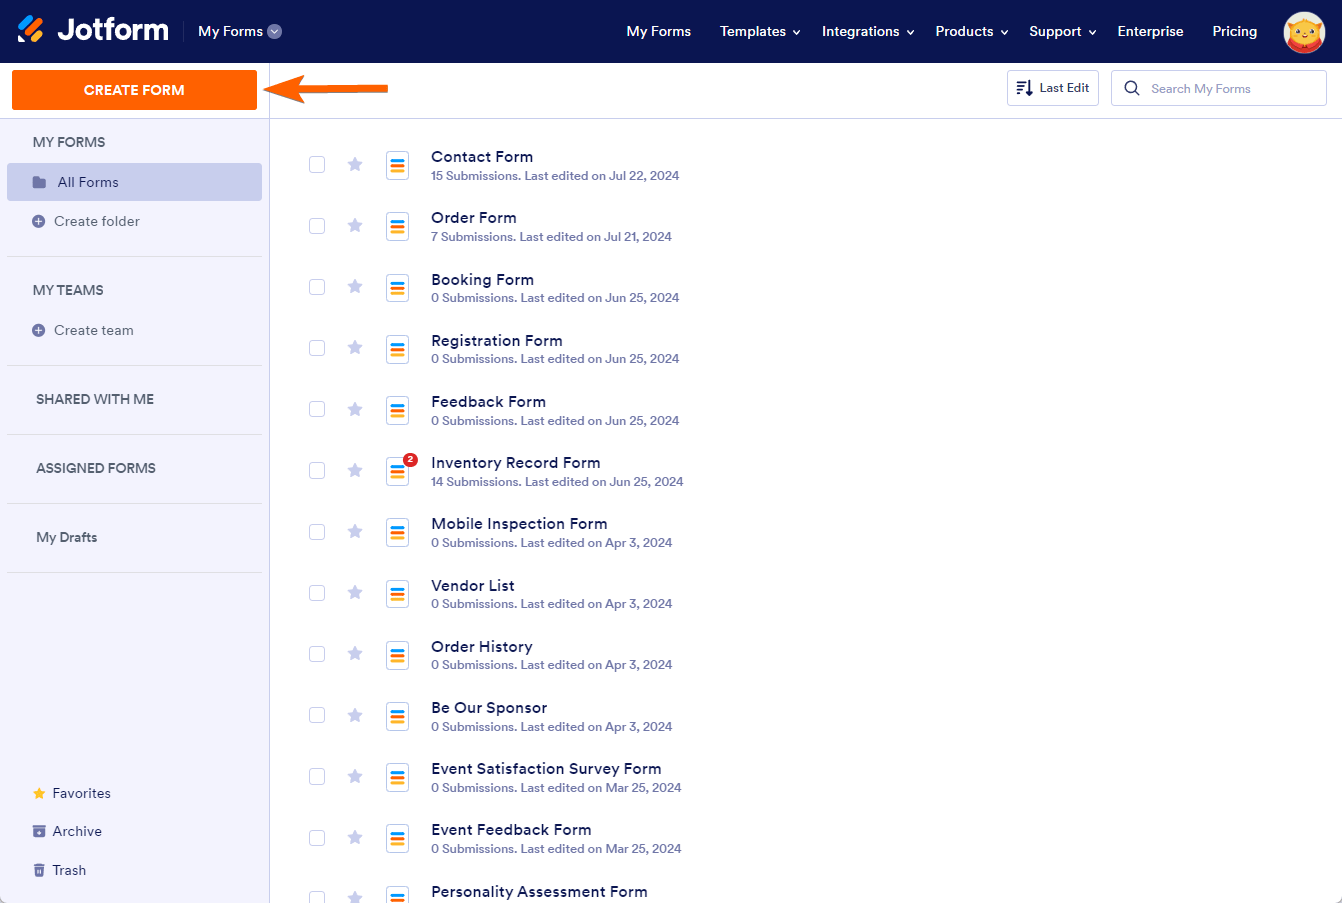
Task: Click Create folder
Action: (86, 221)
